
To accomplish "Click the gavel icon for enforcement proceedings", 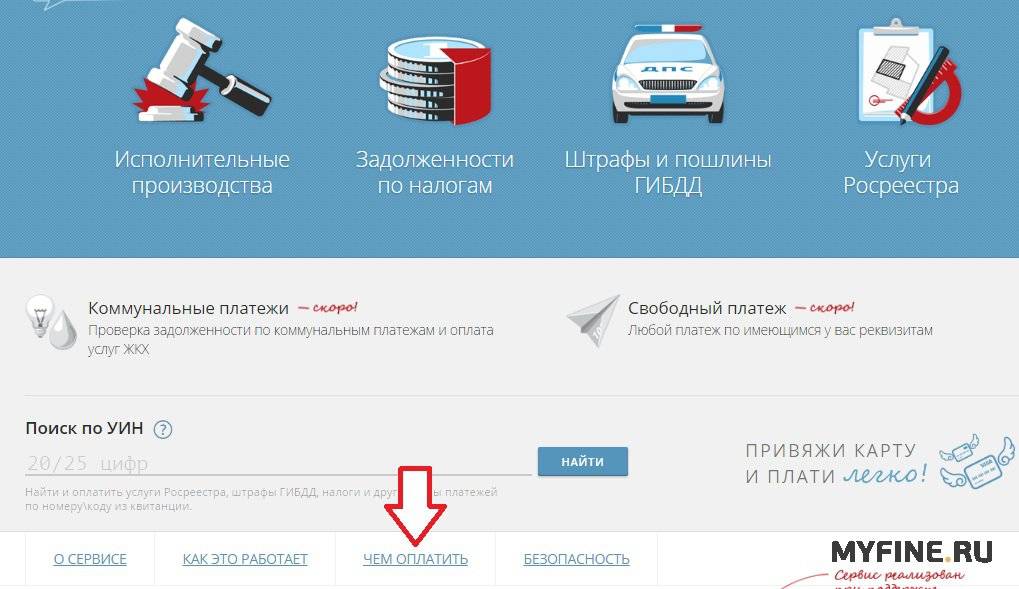I will coord(202,70).
